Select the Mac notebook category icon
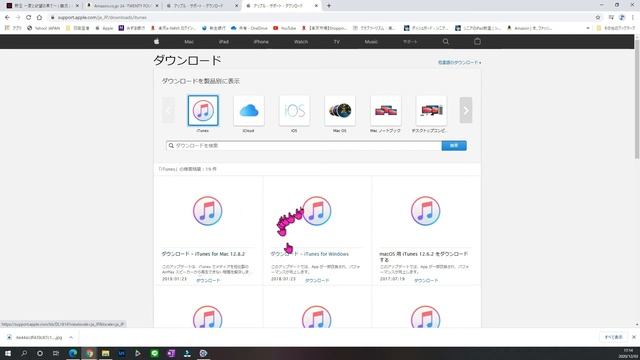640x360 pixels. pyautogui.click(x=386, y=111)
